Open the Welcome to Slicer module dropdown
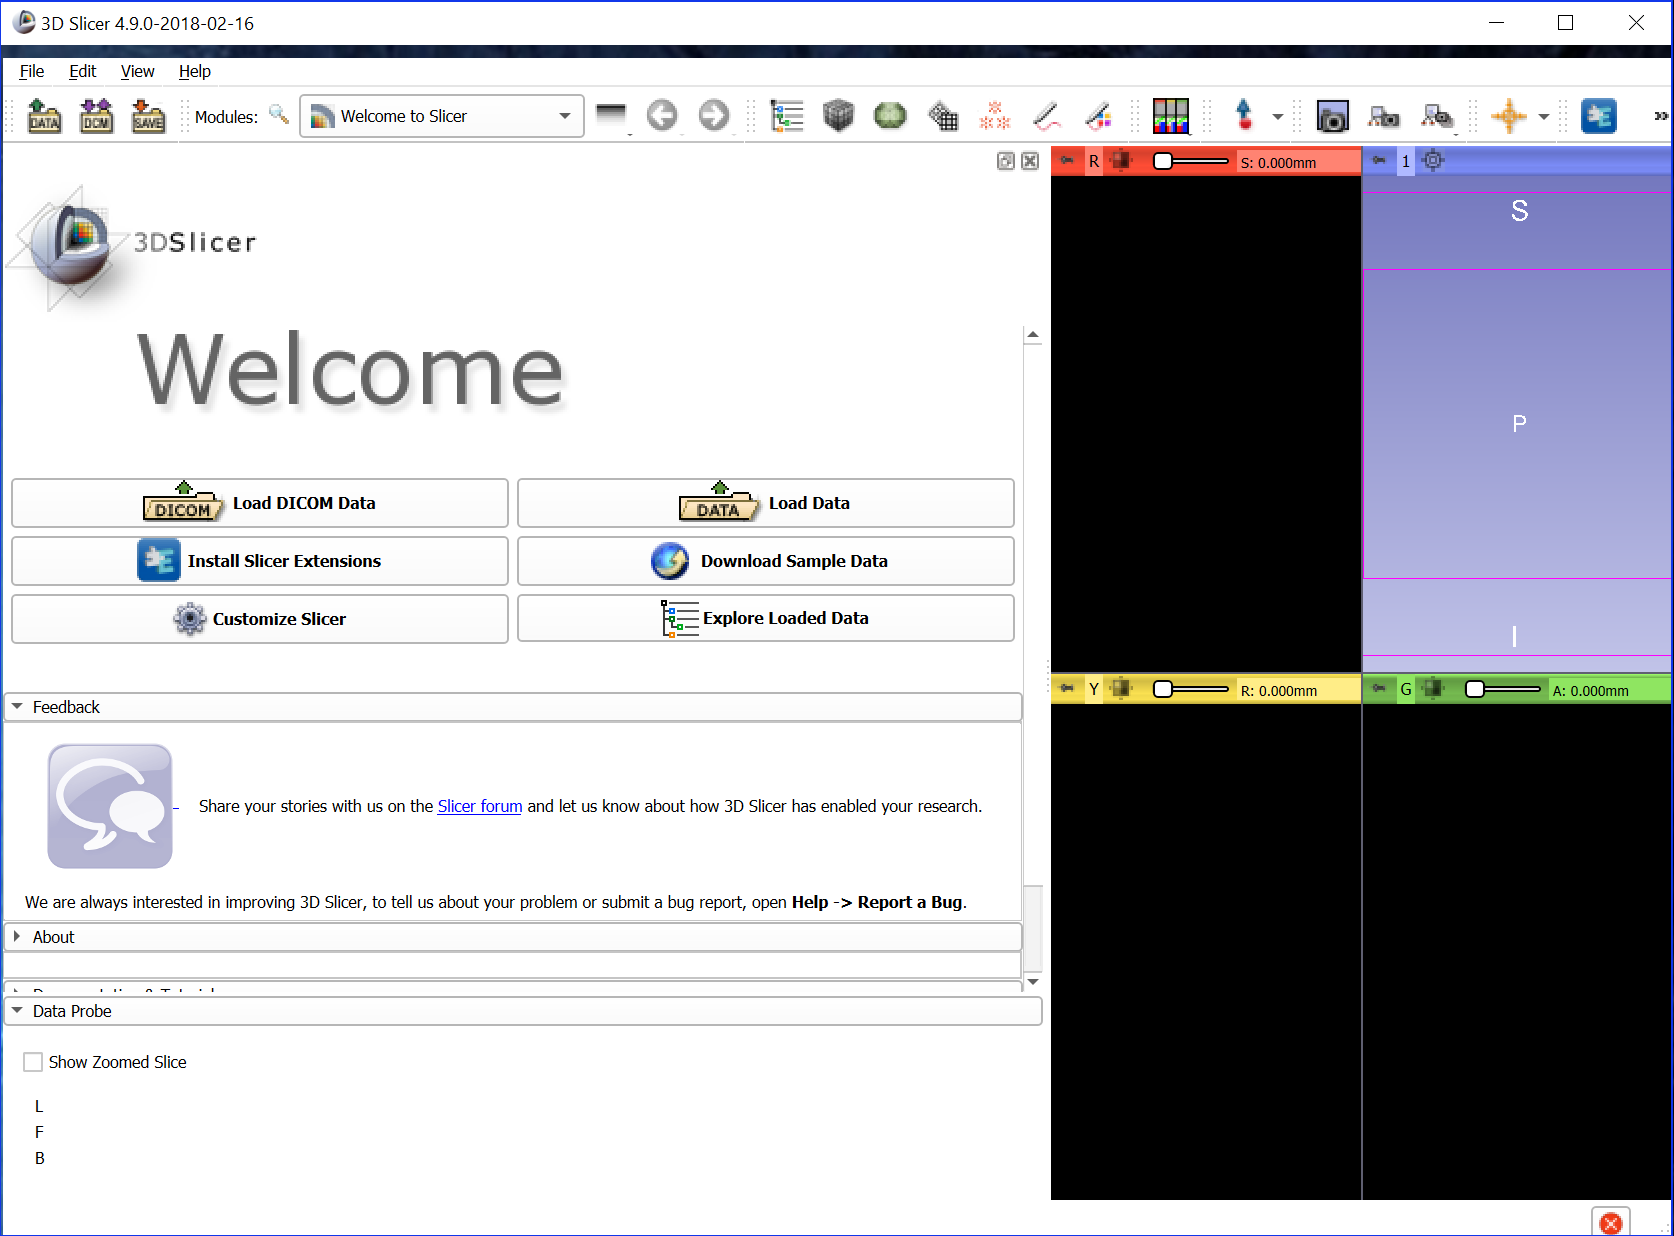 pyautogui.click(x=442, y=116)
